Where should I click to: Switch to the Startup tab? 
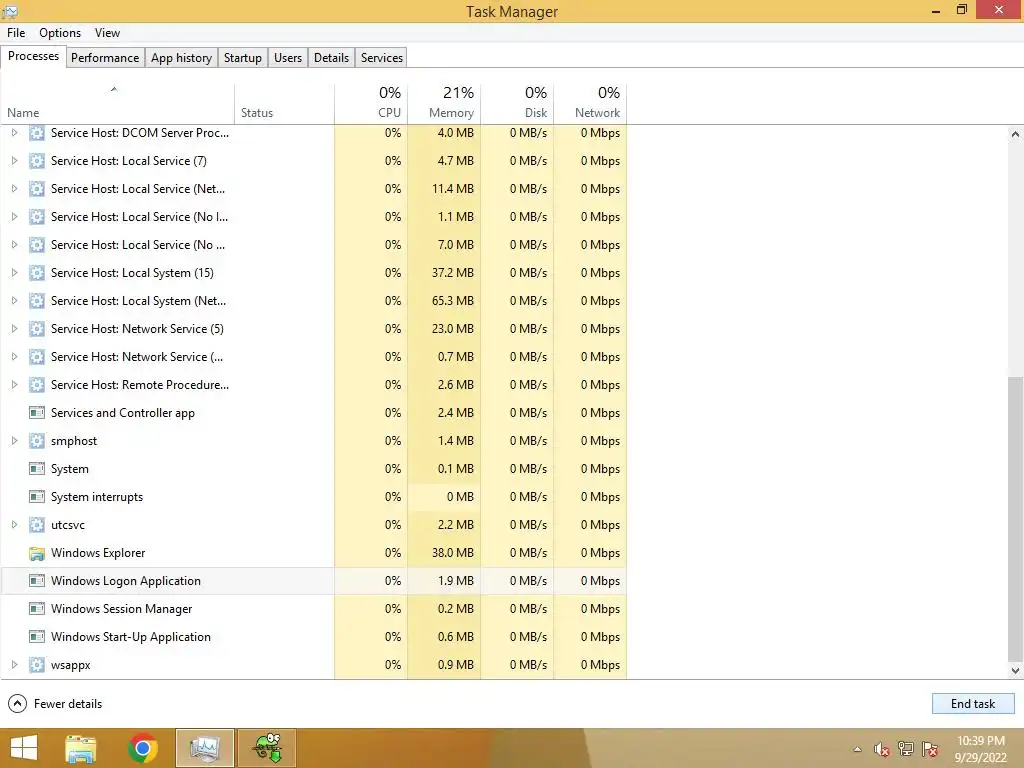click(x=243, y=57)
